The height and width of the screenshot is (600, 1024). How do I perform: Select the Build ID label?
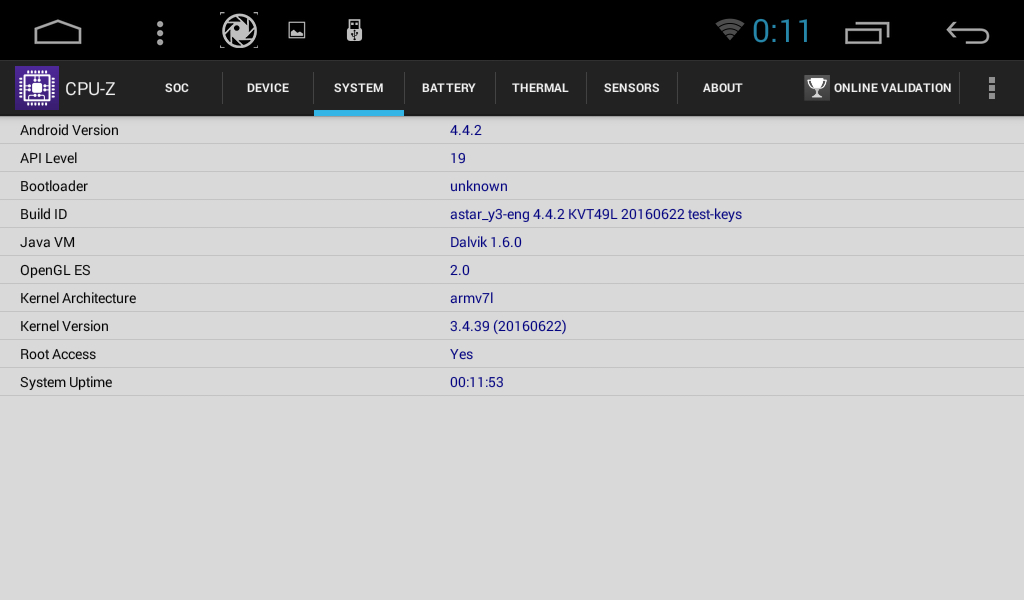click(44, 214)
